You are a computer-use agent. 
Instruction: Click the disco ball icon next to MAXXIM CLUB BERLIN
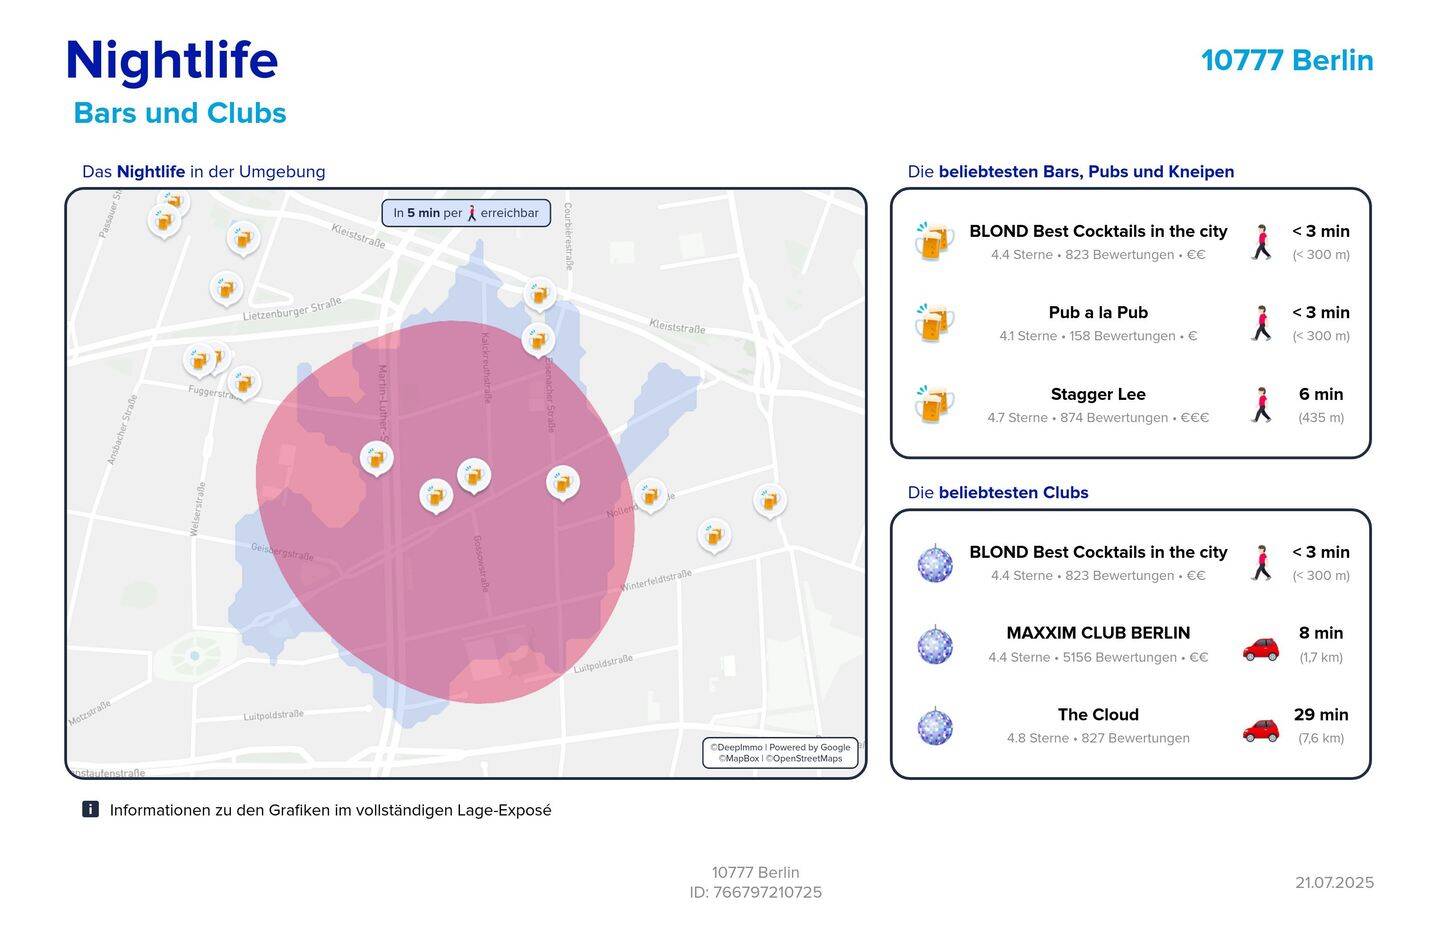935,645
